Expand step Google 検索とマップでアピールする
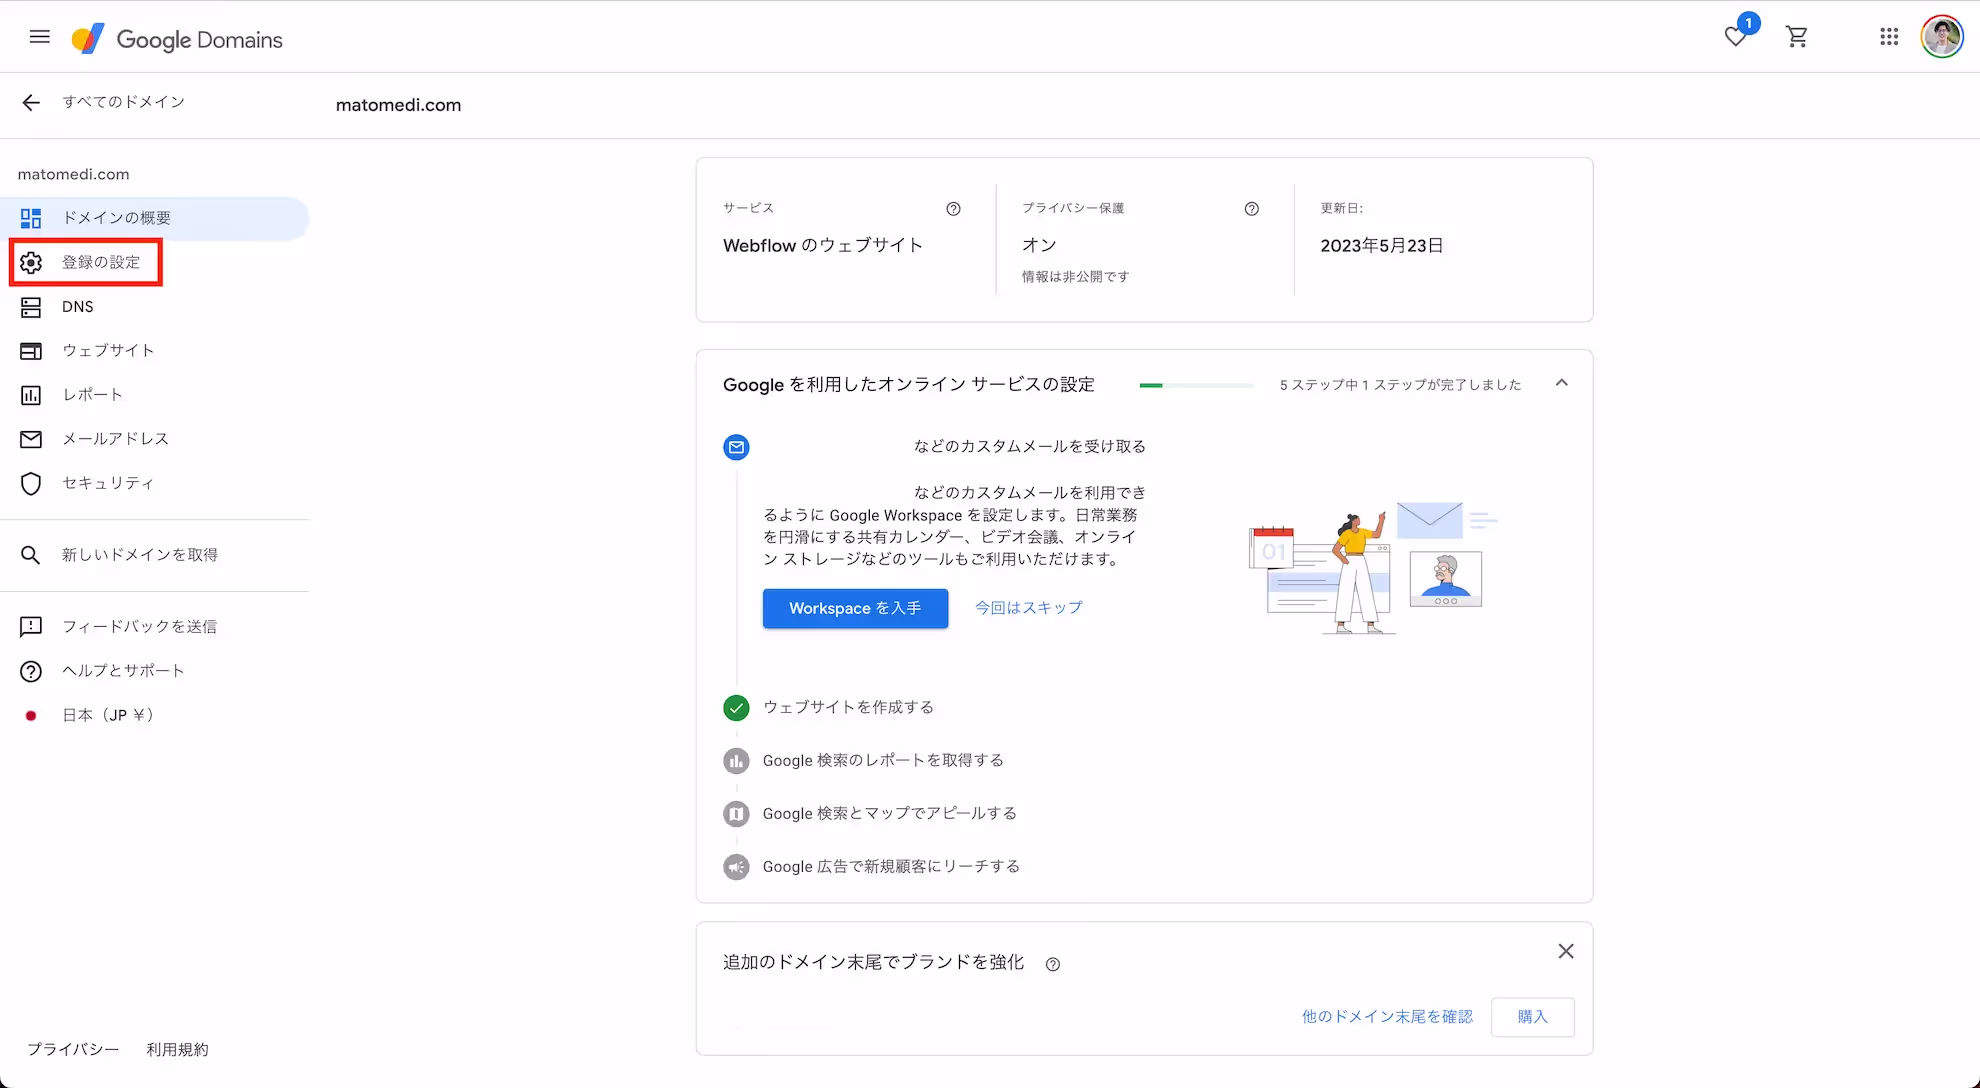The image size is (1980, 1088). [x=890, y=814]
